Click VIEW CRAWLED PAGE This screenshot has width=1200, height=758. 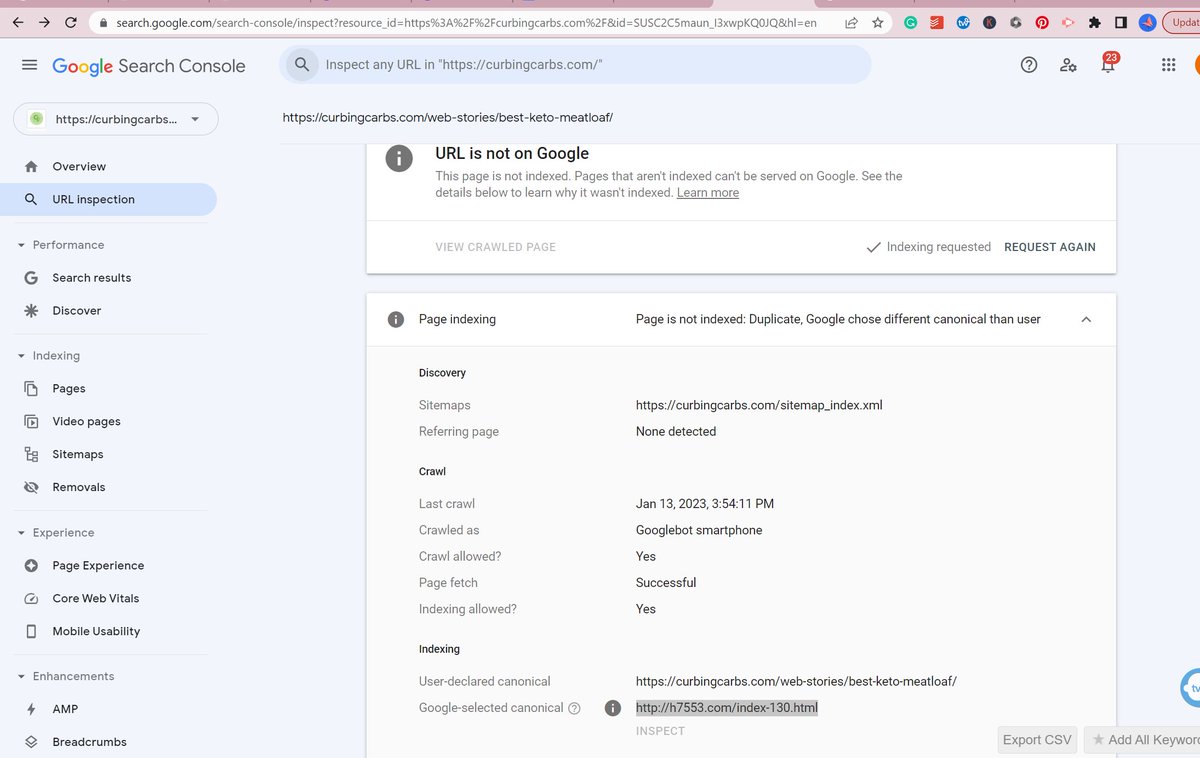(x=495, y=247)
